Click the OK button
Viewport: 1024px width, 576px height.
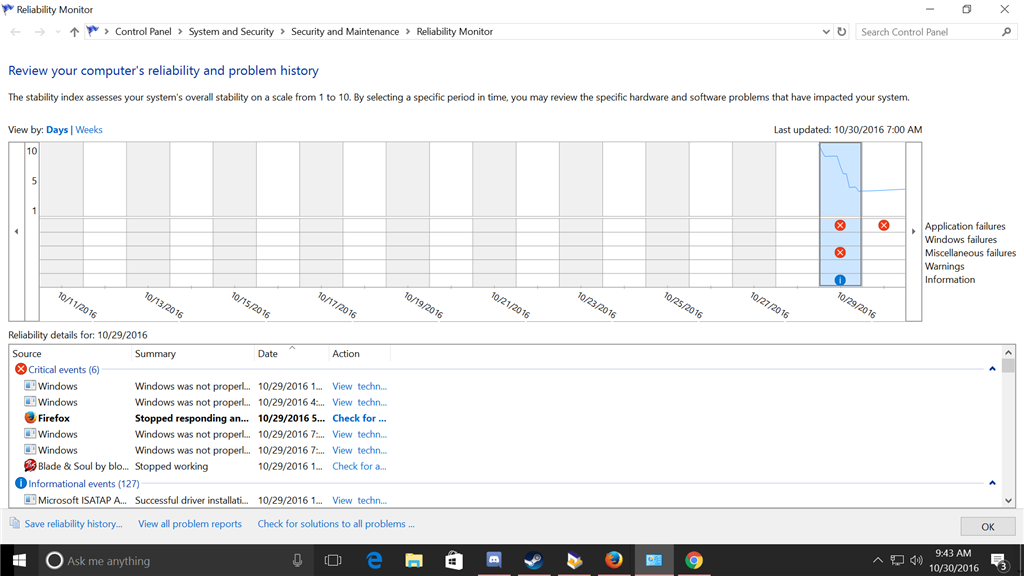987,526
